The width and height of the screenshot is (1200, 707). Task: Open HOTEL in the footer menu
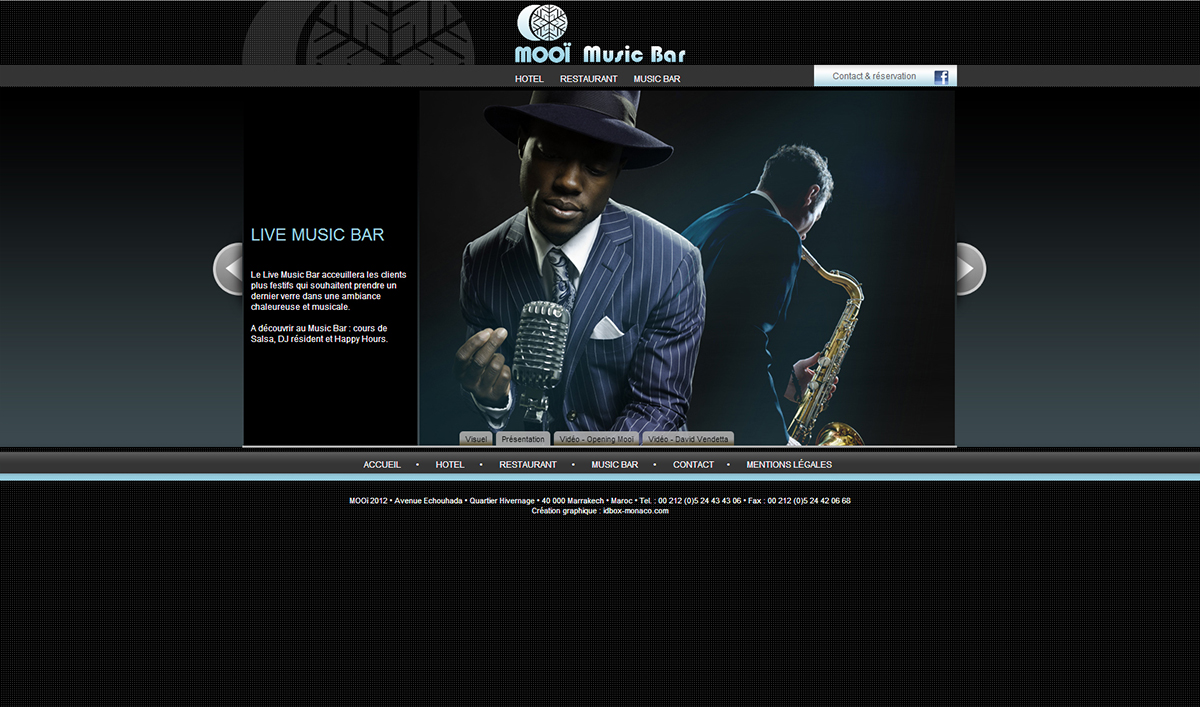450,465
